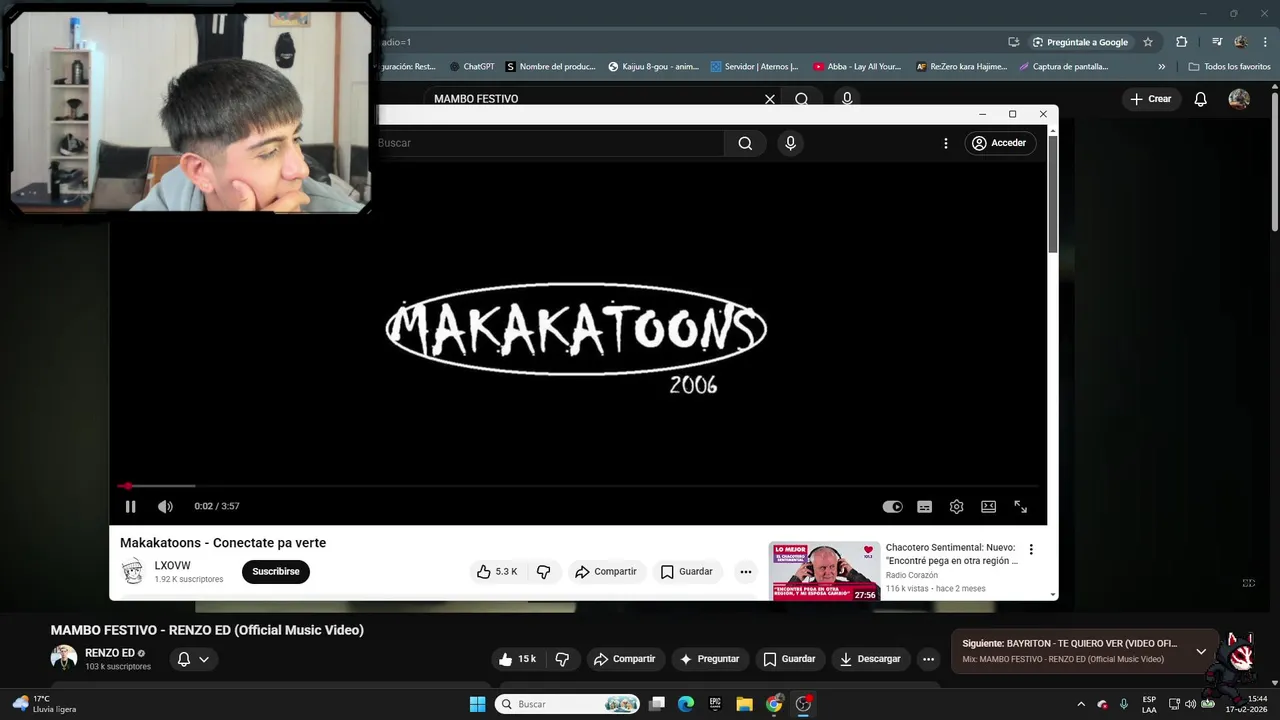1280x720 pixels.
Task: Open File Explorer from taskbar
Action: point(744,704)
